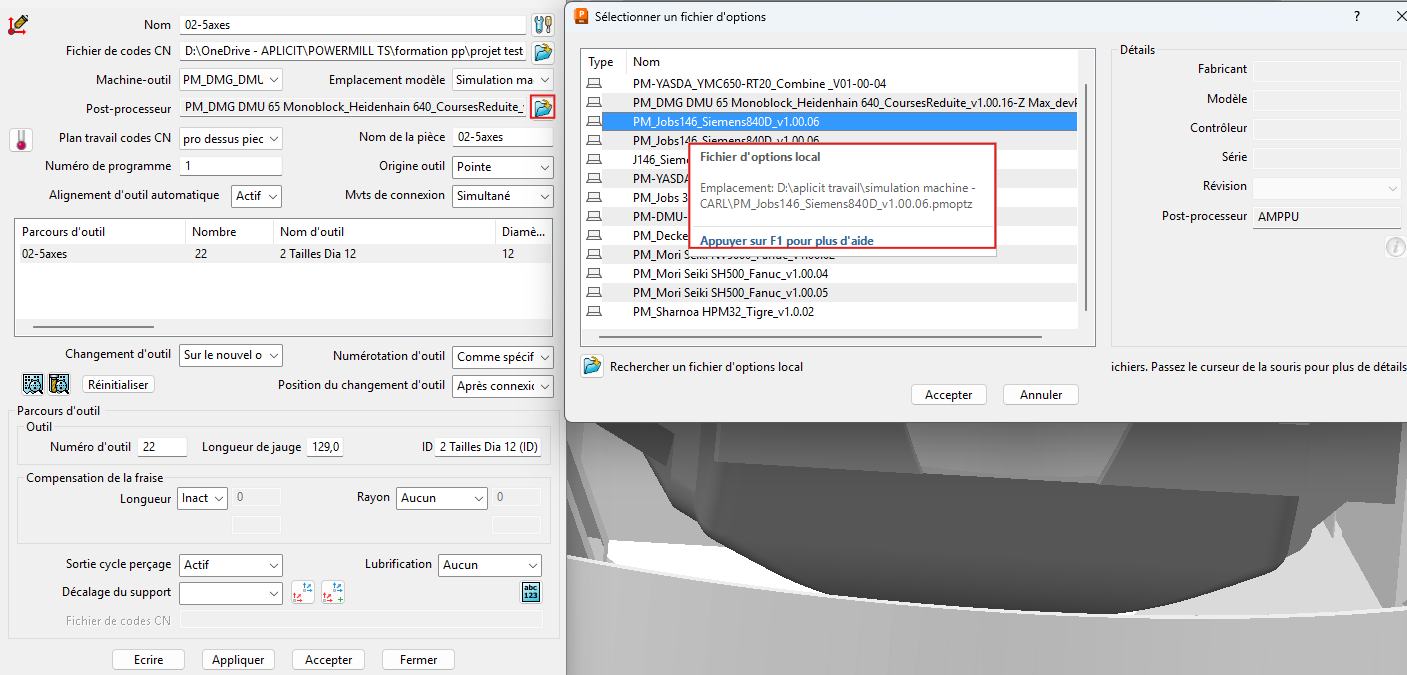The width and height of the screenshot is (1407, 675).
Task: Click the Numéro de programme input field
Action: tap(230, 166)
